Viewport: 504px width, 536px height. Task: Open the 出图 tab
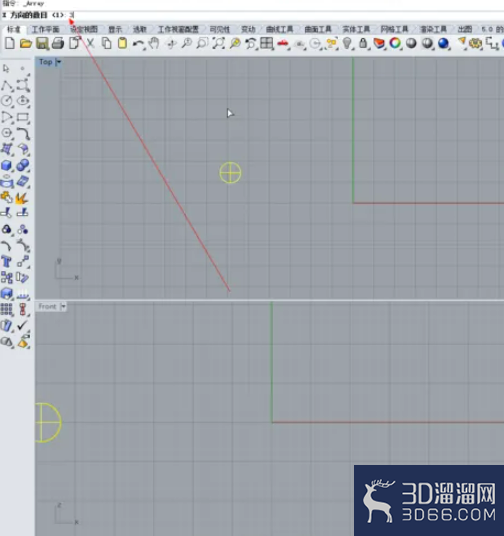465,29
